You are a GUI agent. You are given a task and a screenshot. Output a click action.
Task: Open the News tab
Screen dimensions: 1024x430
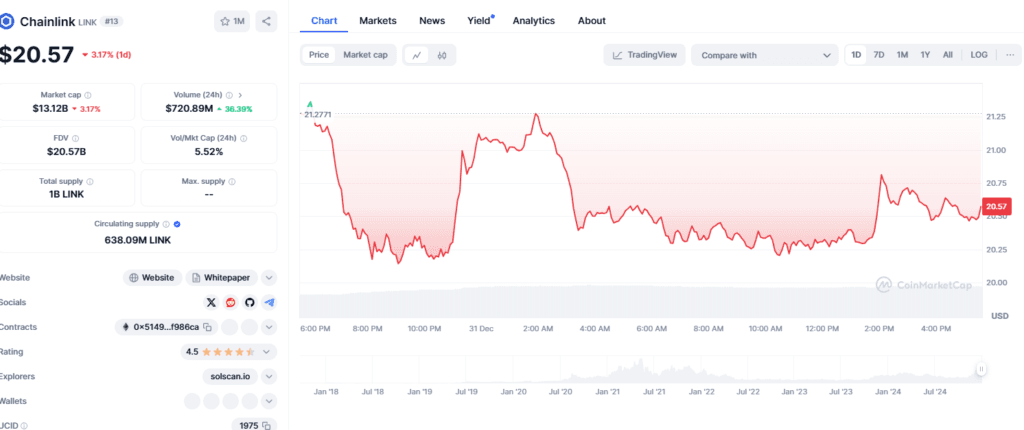pyautogui.click(x=432, y=20)
